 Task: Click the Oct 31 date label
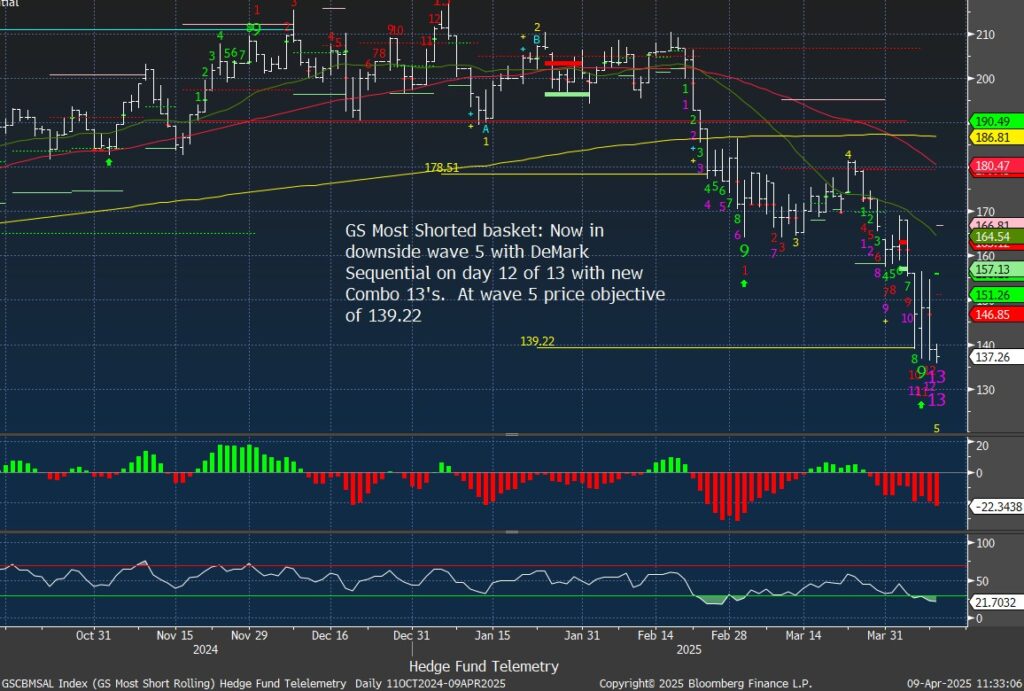tap(93, 635)
